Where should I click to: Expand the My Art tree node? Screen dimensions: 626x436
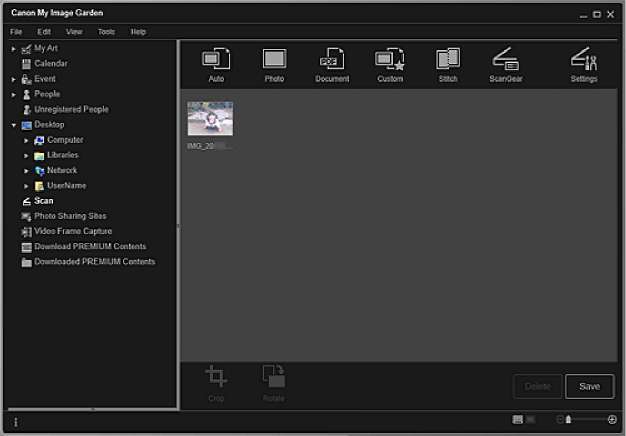tap(14, 48)
